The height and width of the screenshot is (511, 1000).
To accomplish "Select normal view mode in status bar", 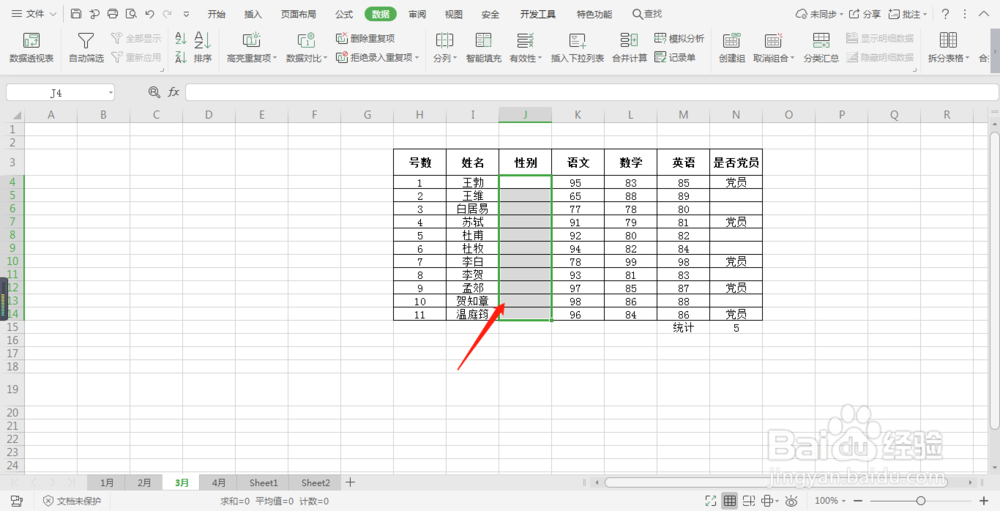I will point(730,501).
